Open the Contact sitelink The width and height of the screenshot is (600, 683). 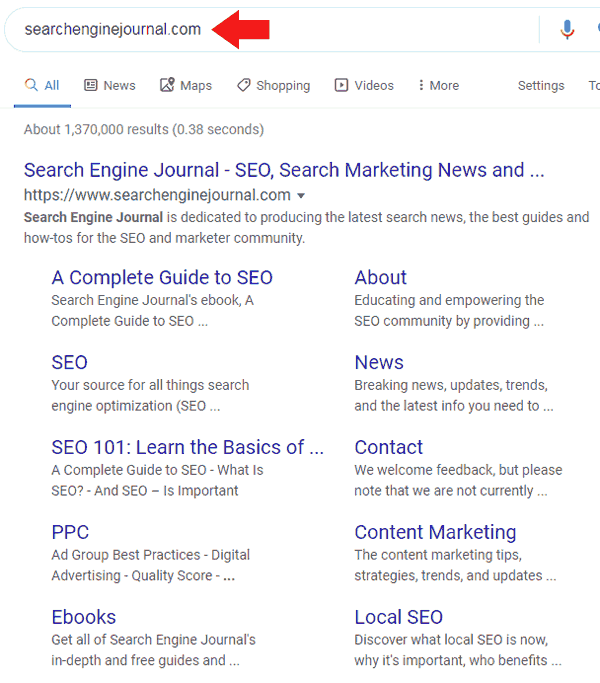point(389,447)
